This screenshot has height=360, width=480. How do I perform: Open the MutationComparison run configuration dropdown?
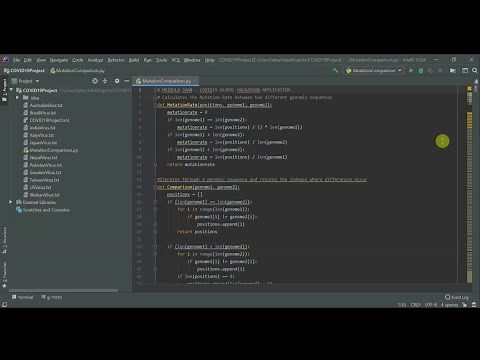374,71
